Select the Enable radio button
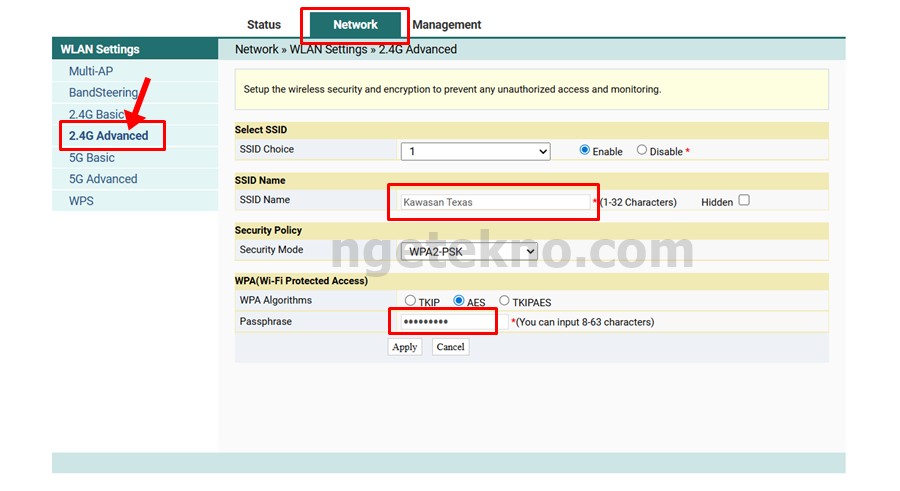Image resolution: width=900 pixels, height=491 pixels. click(x=585, y=151)
